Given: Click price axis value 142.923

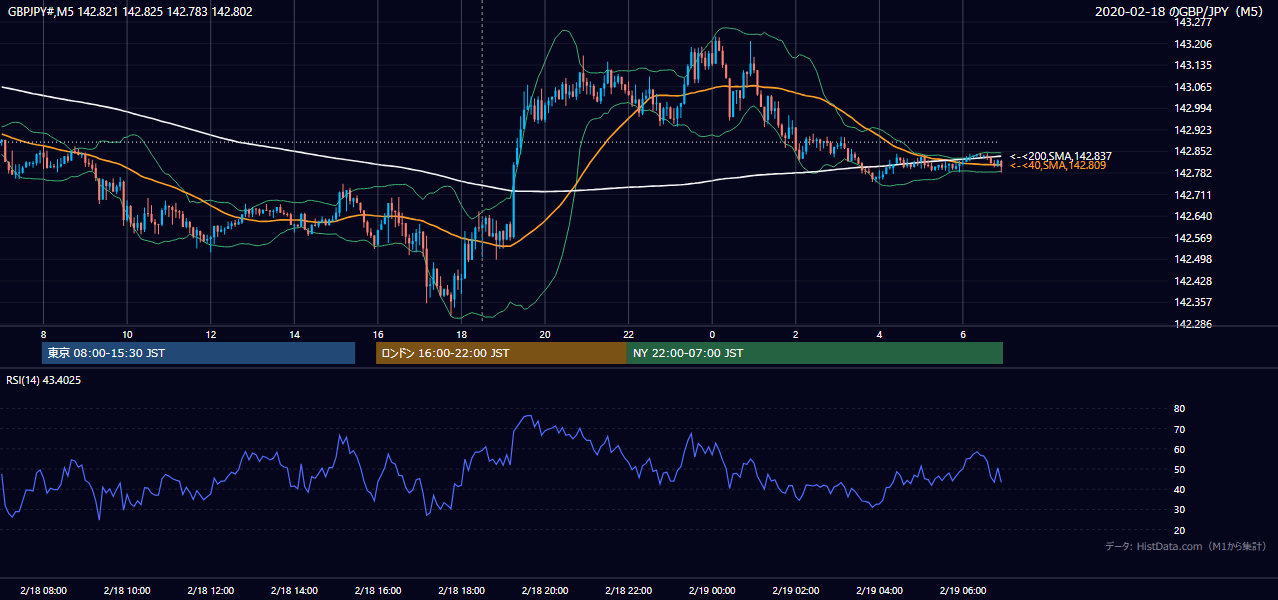Looking at the screenshot, I should pyautogui.click(x=1193, y=130).
